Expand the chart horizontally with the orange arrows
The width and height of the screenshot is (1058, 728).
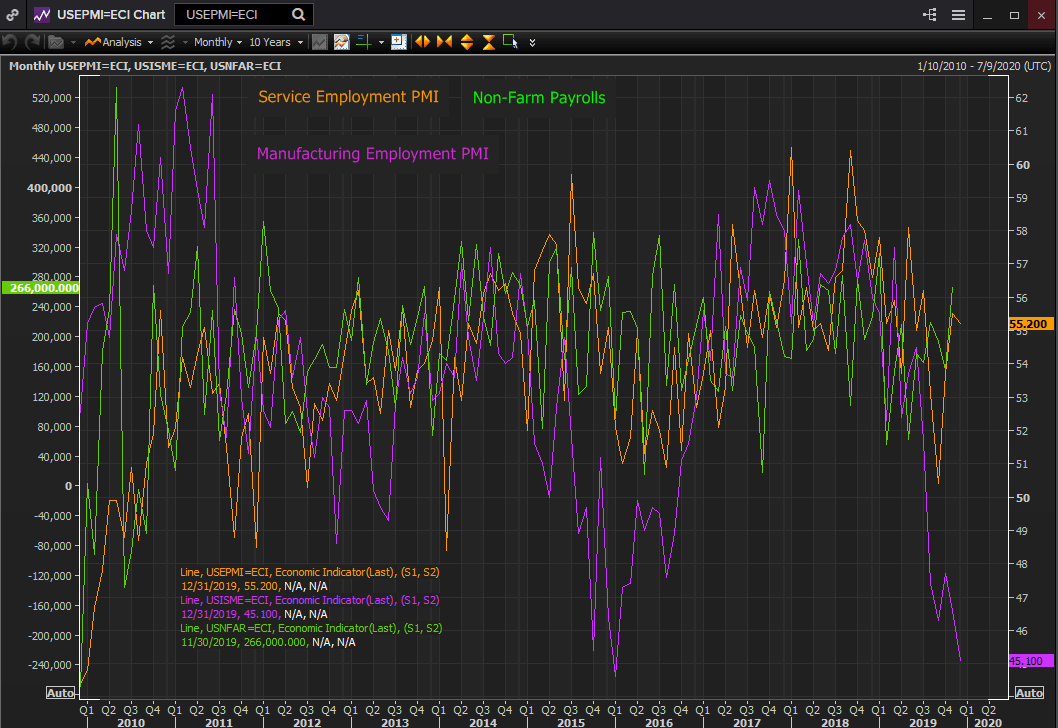click(422, 42)
